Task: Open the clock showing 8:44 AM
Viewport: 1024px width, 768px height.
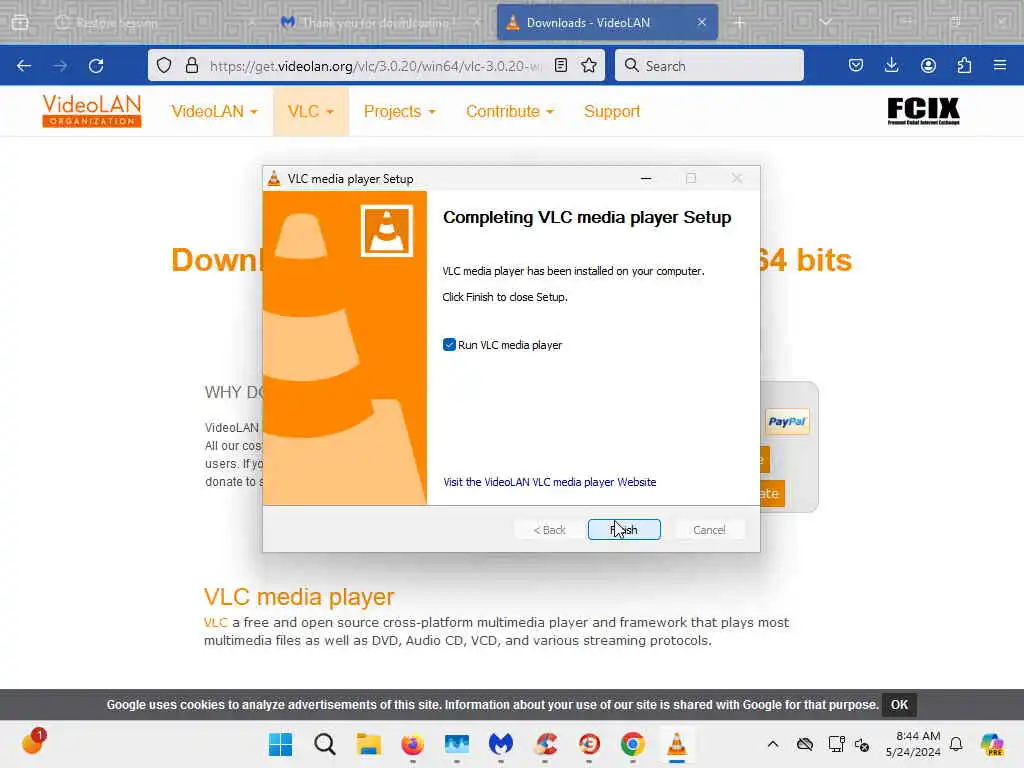Action: tap(913, 744)
